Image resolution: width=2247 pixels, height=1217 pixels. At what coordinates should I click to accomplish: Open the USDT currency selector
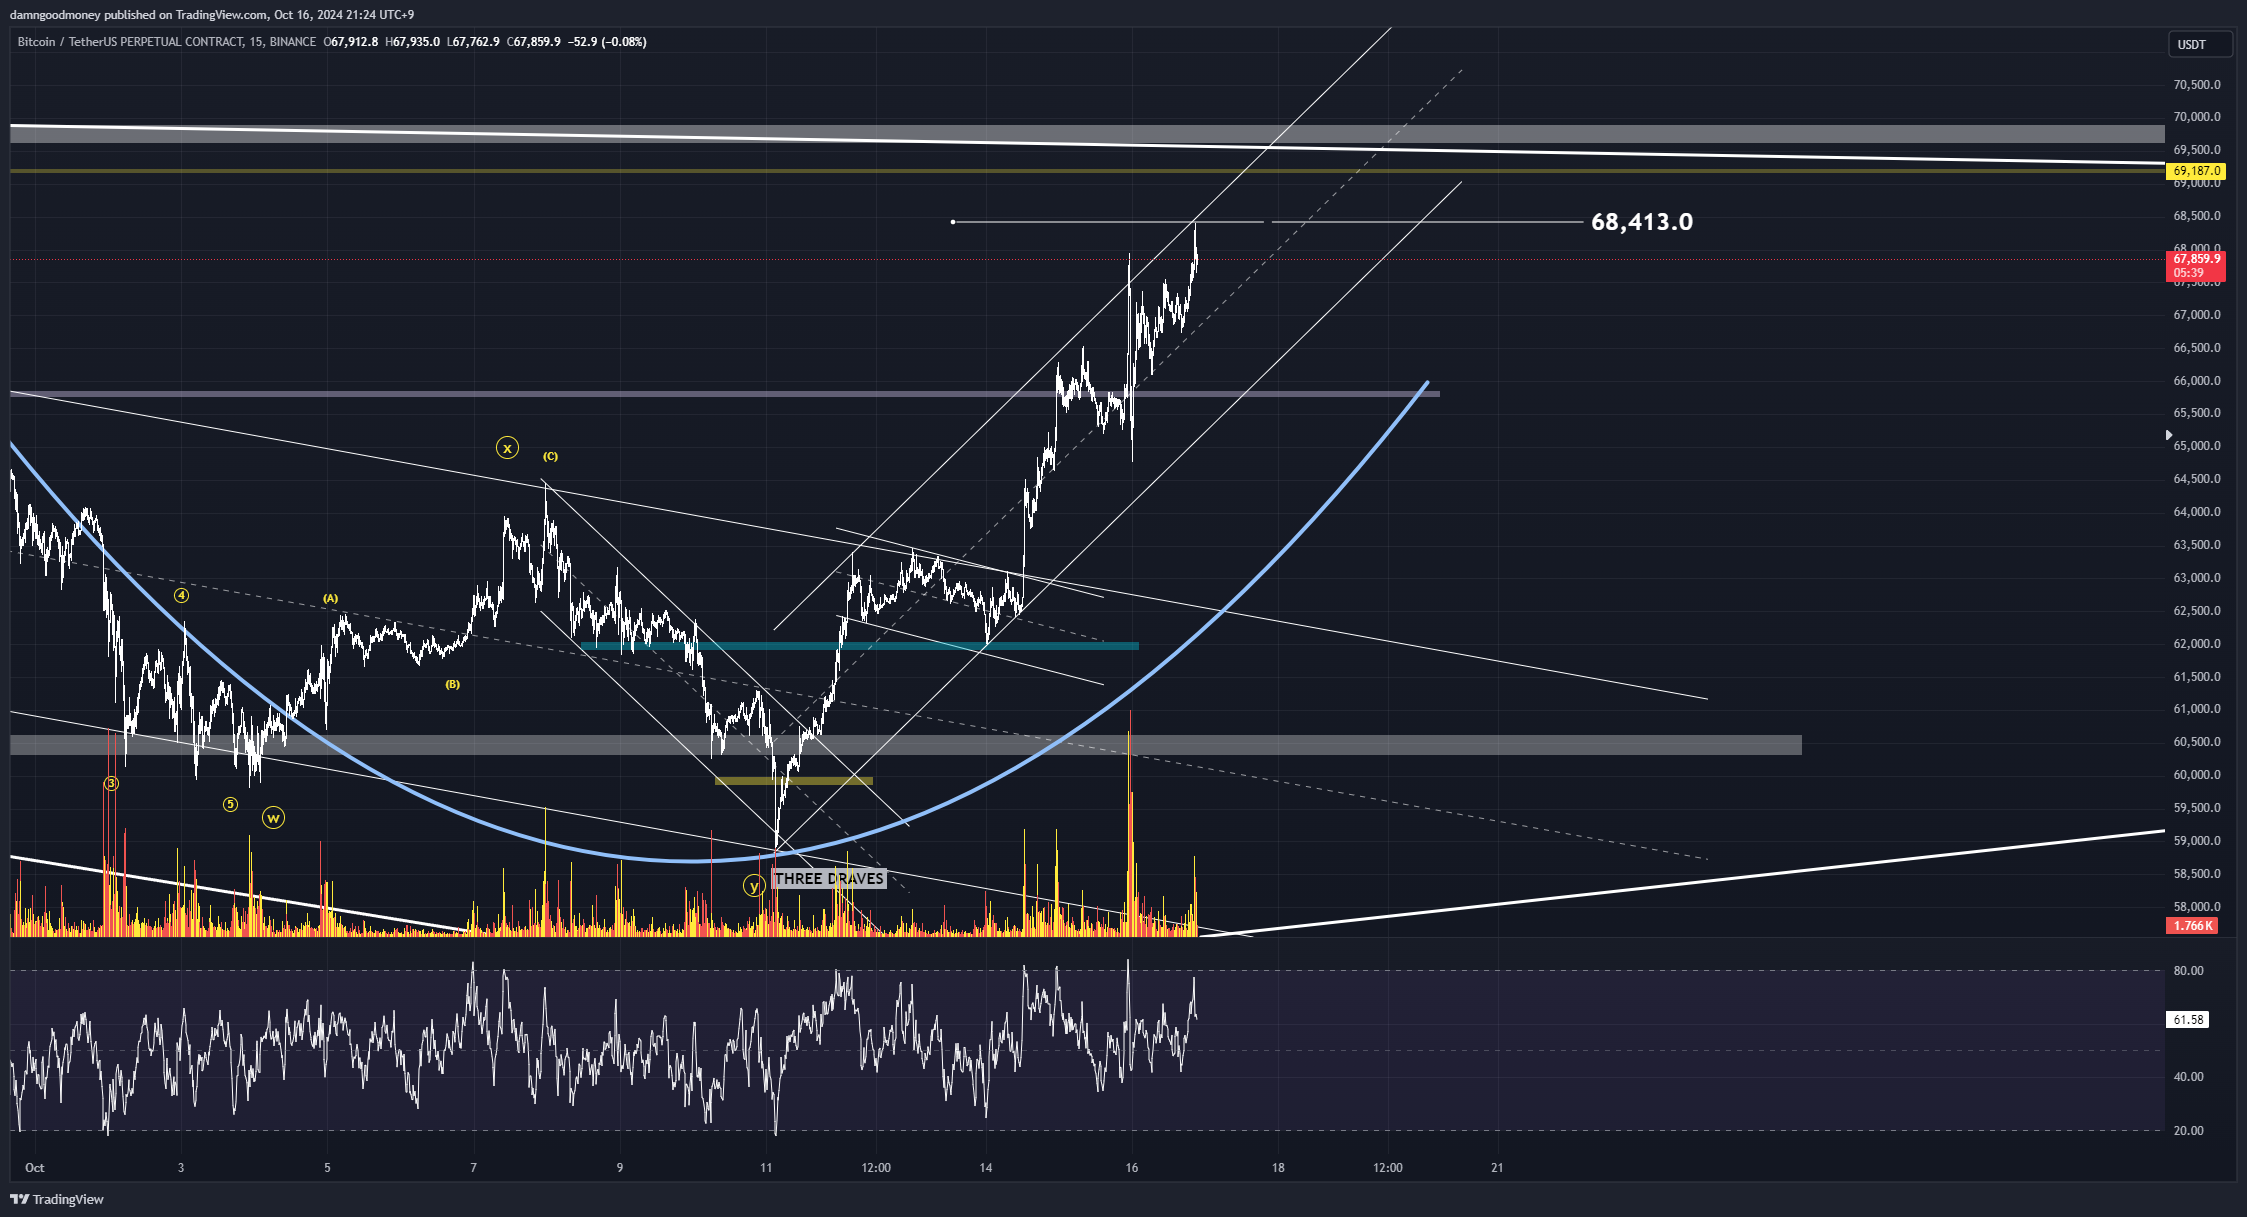pyautogui.click(x=2200, y=44)
